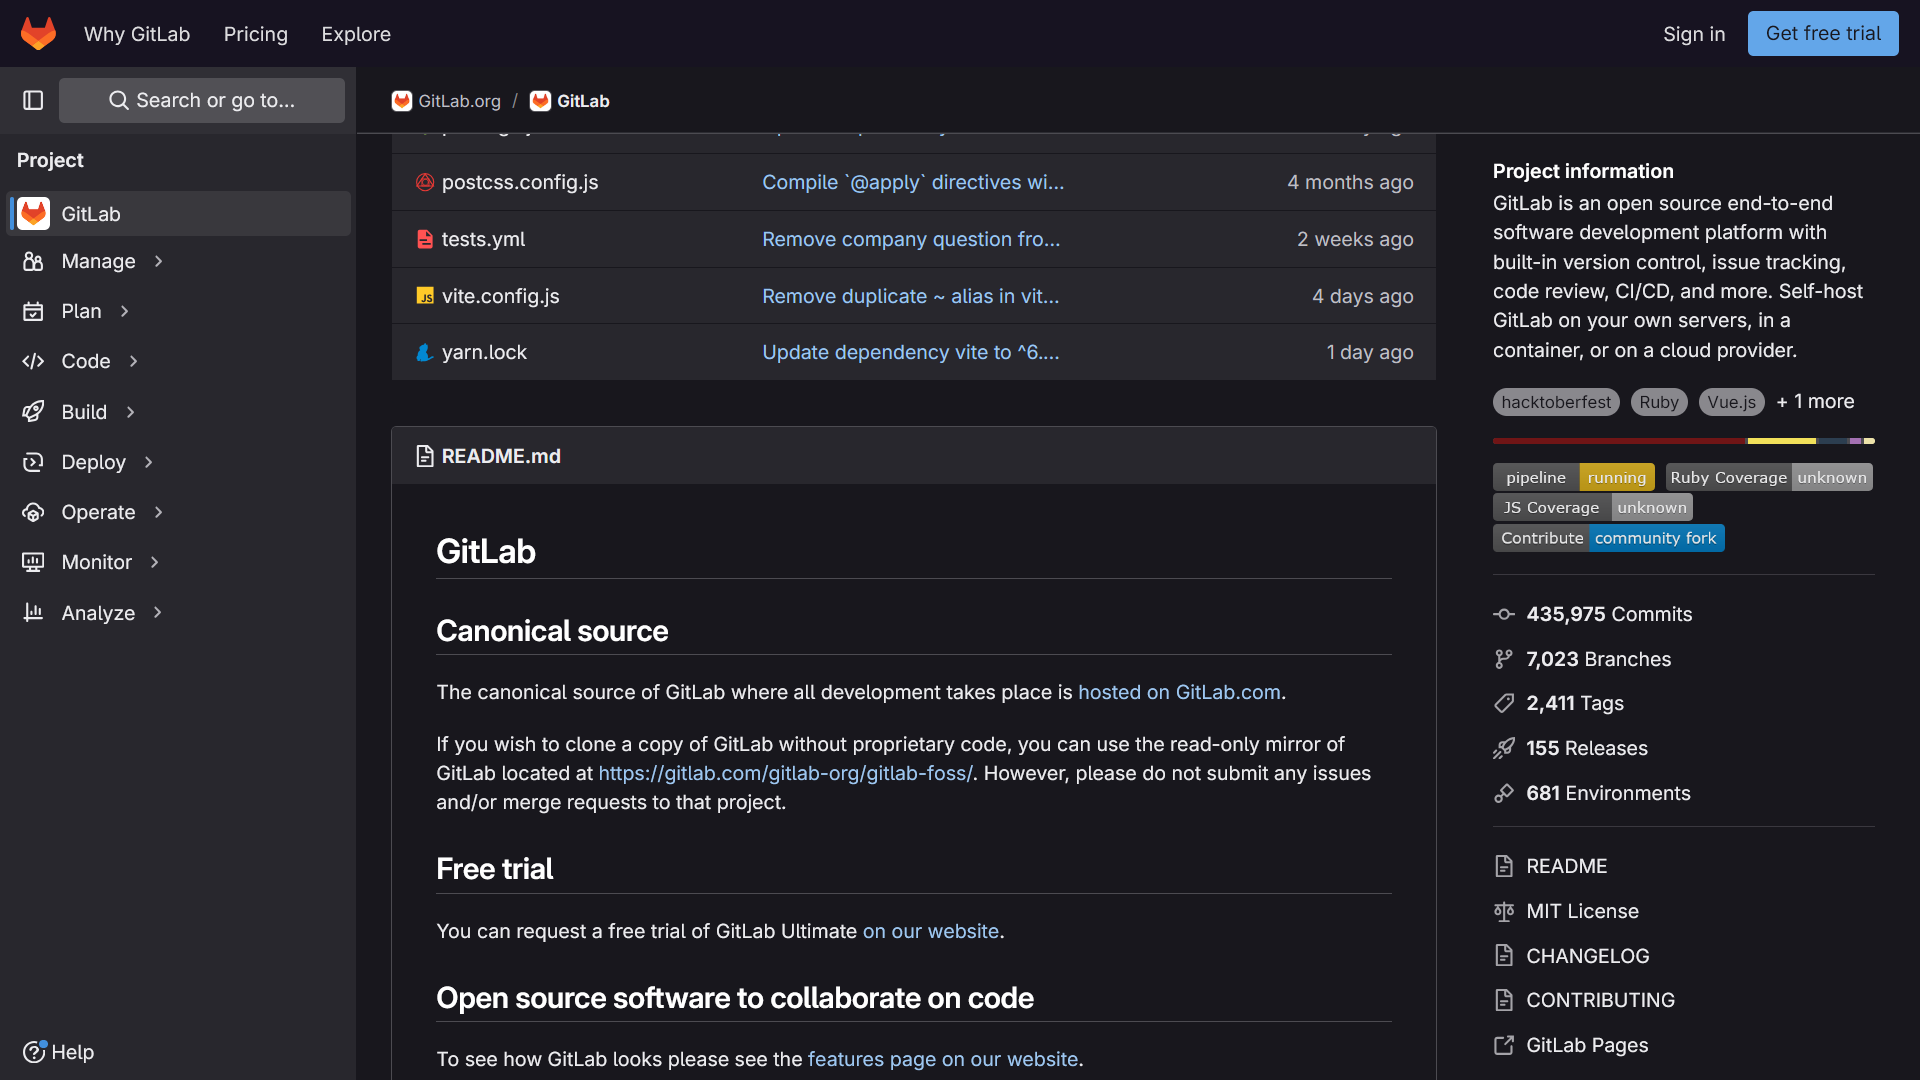
Task: Click the GitLab fox logo in header
Action: coord(38,33)
